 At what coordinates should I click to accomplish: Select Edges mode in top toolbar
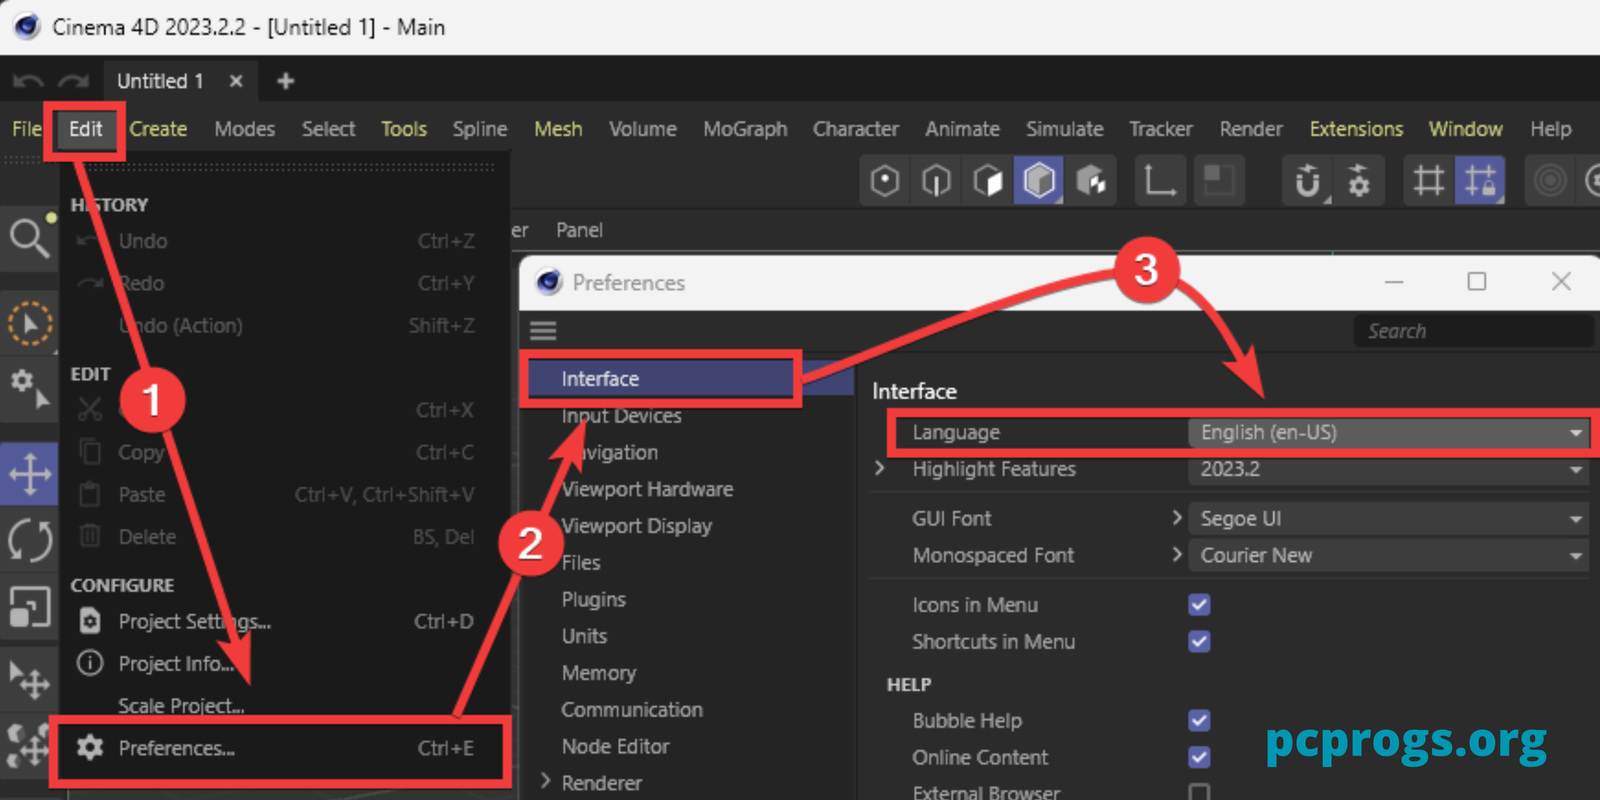[936, 181]
